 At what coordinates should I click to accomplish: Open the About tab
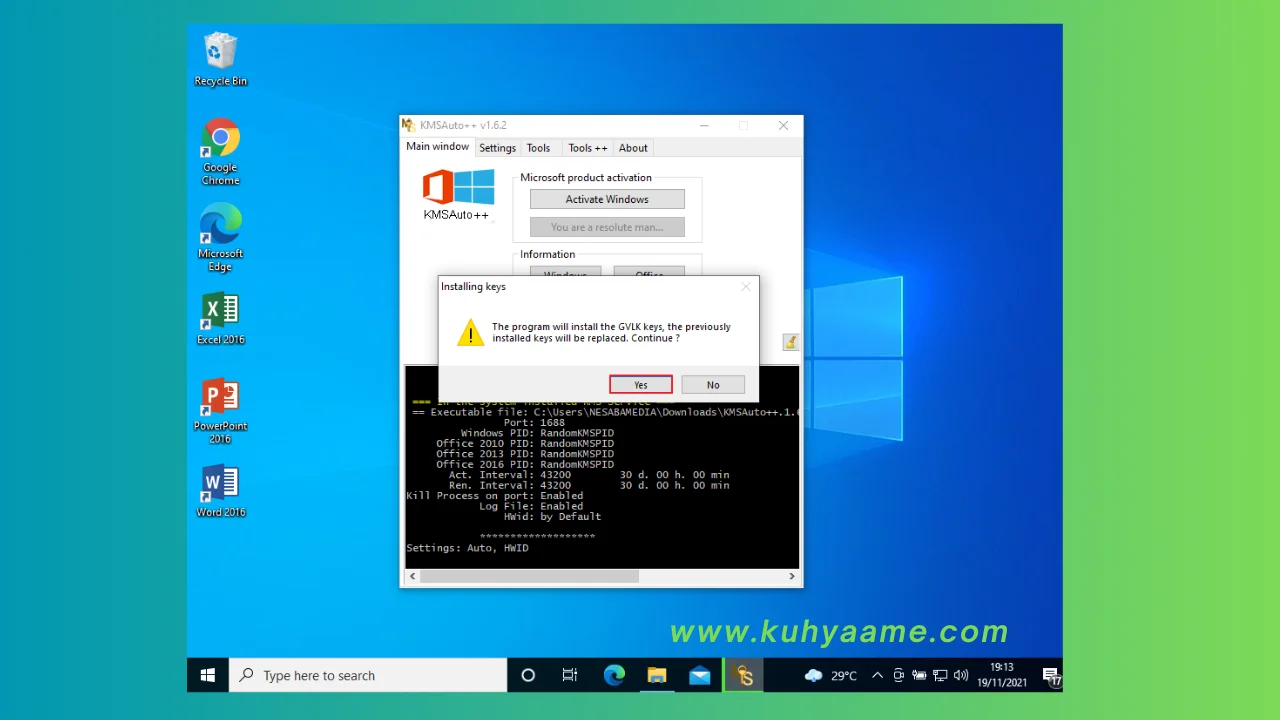coord(633,148)
